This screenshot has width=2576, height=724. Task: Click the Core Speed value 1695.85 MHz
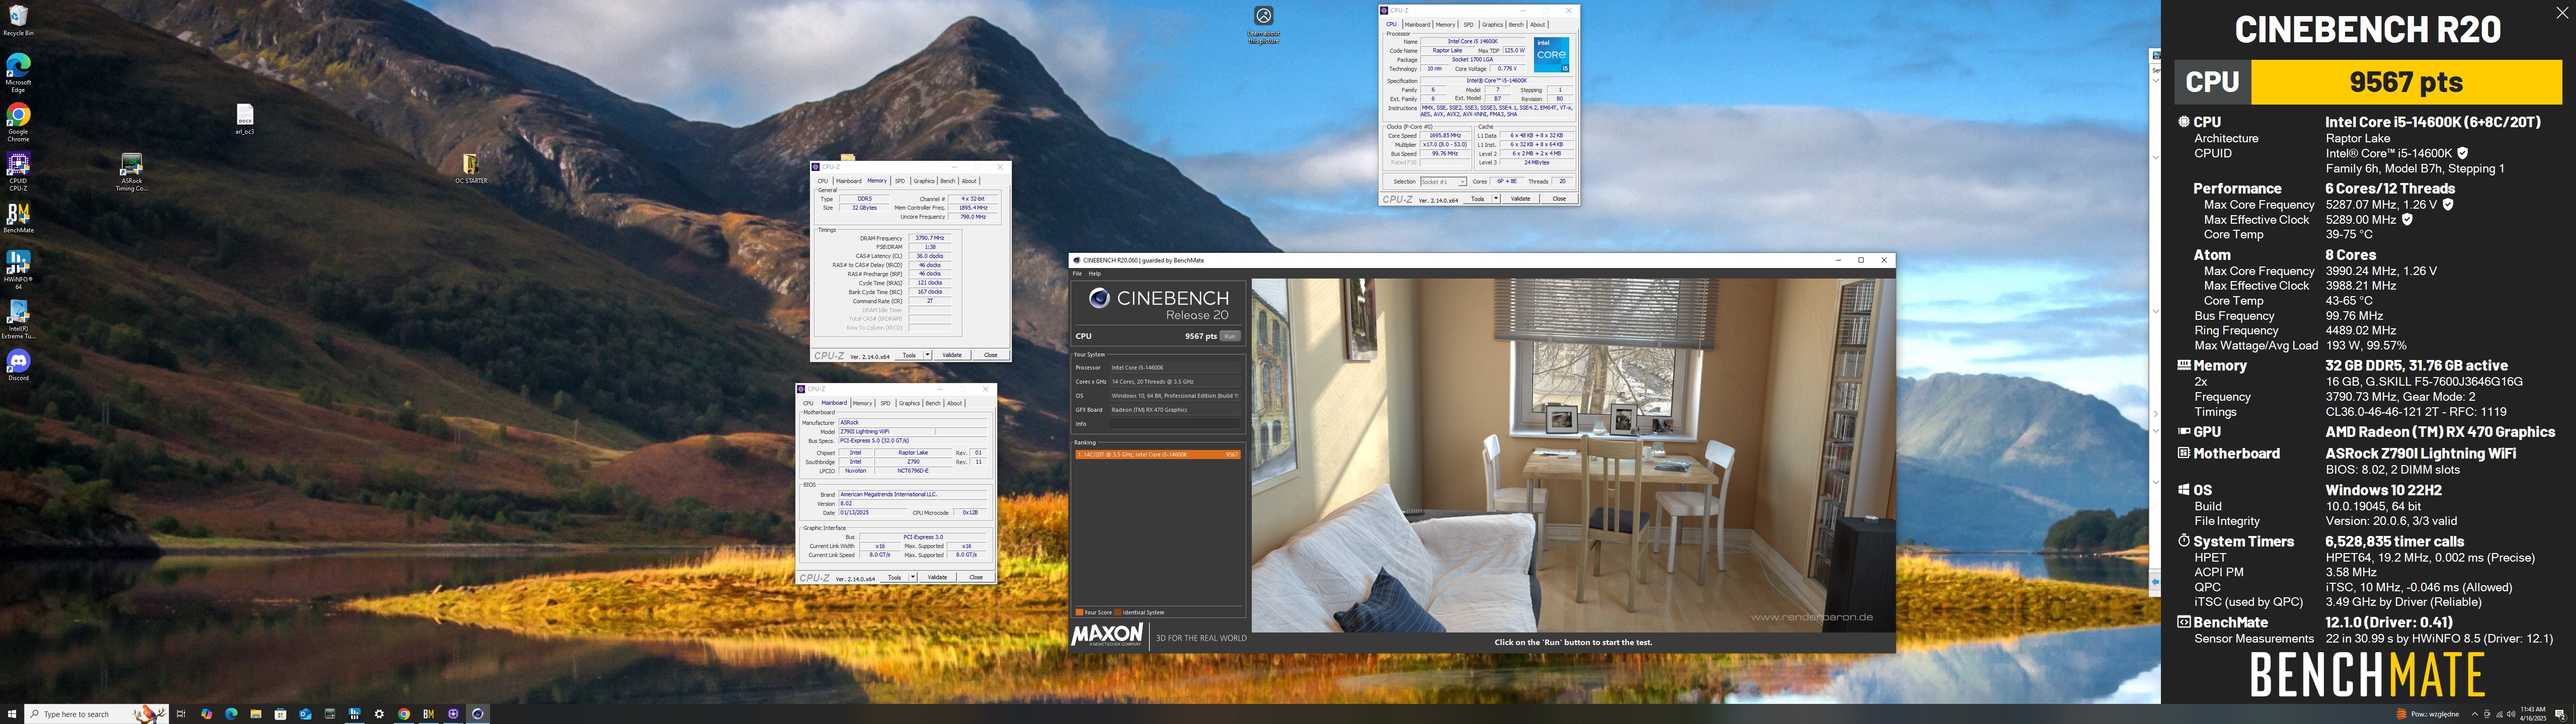[1445, 136]
